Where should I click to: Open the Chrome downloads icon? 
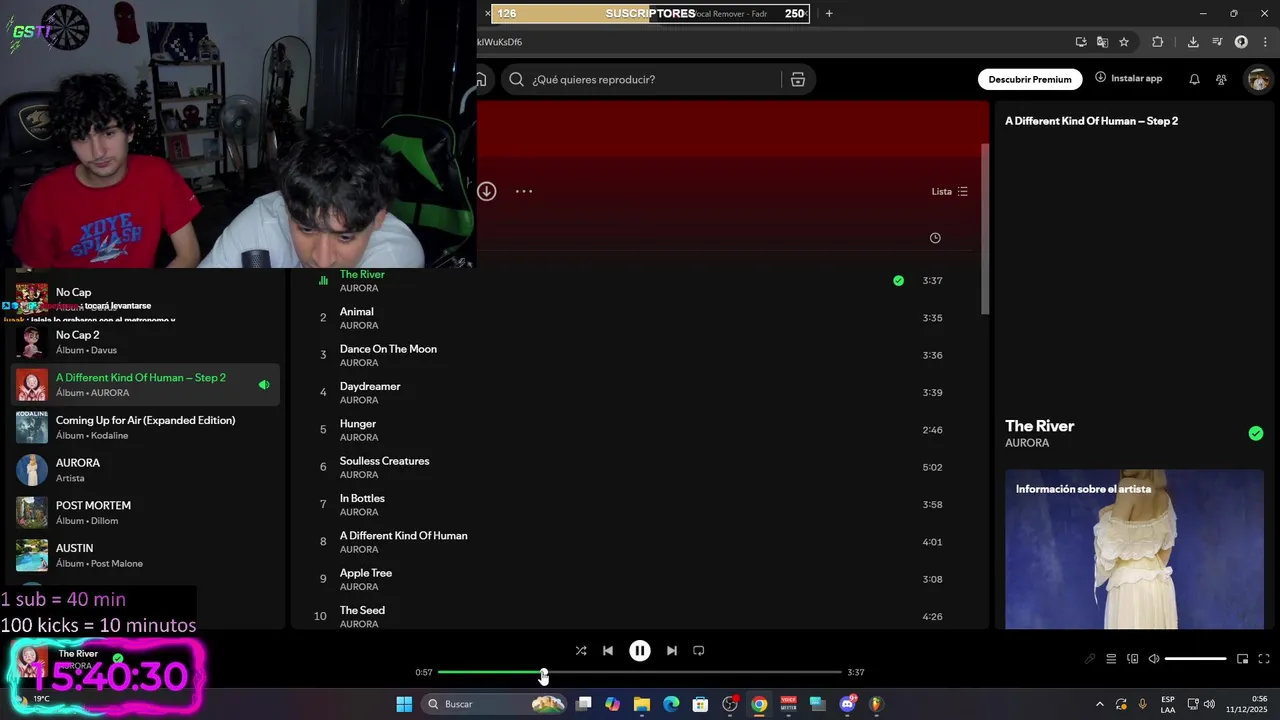click(1193, 42)
